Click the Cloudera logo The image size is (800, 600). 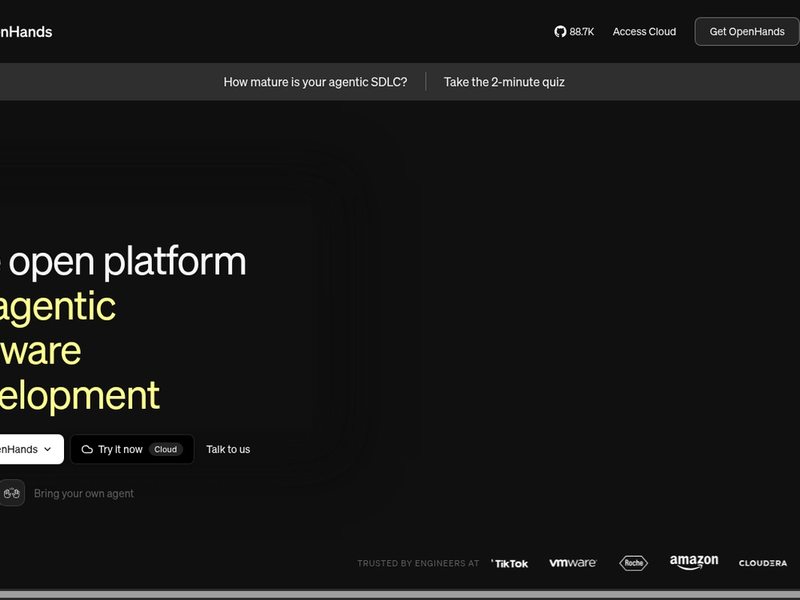tap(763, 563)
